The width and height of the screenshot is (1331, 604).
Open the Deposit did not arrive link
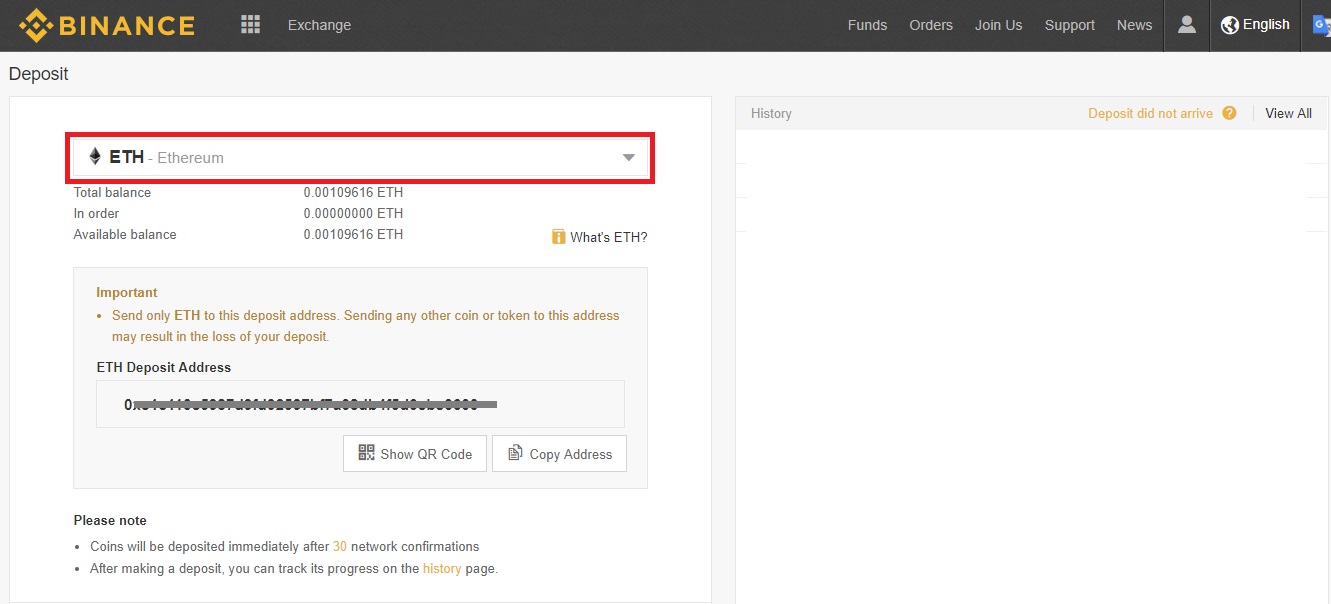(x=1150, y=113)
